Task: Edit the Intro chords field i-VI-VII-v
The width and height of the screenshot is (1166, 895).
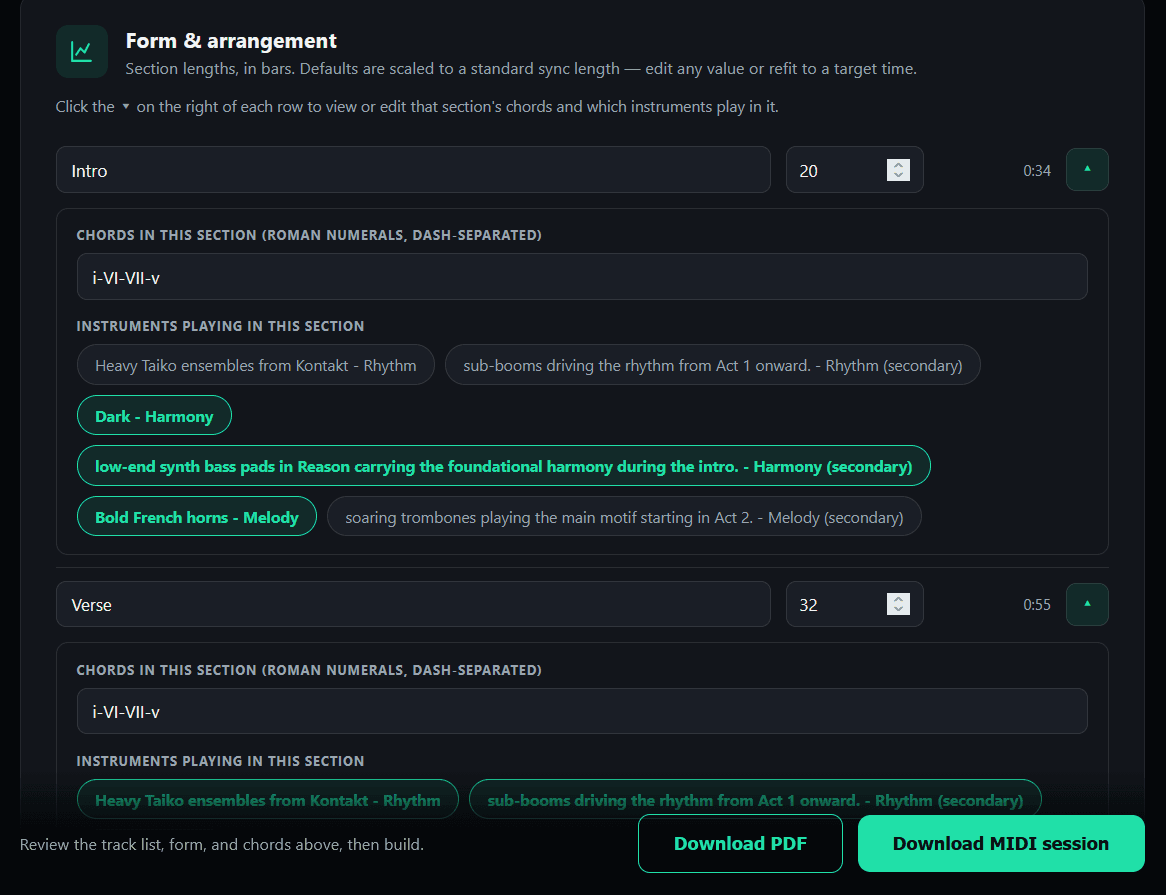Action: point(582,277)
